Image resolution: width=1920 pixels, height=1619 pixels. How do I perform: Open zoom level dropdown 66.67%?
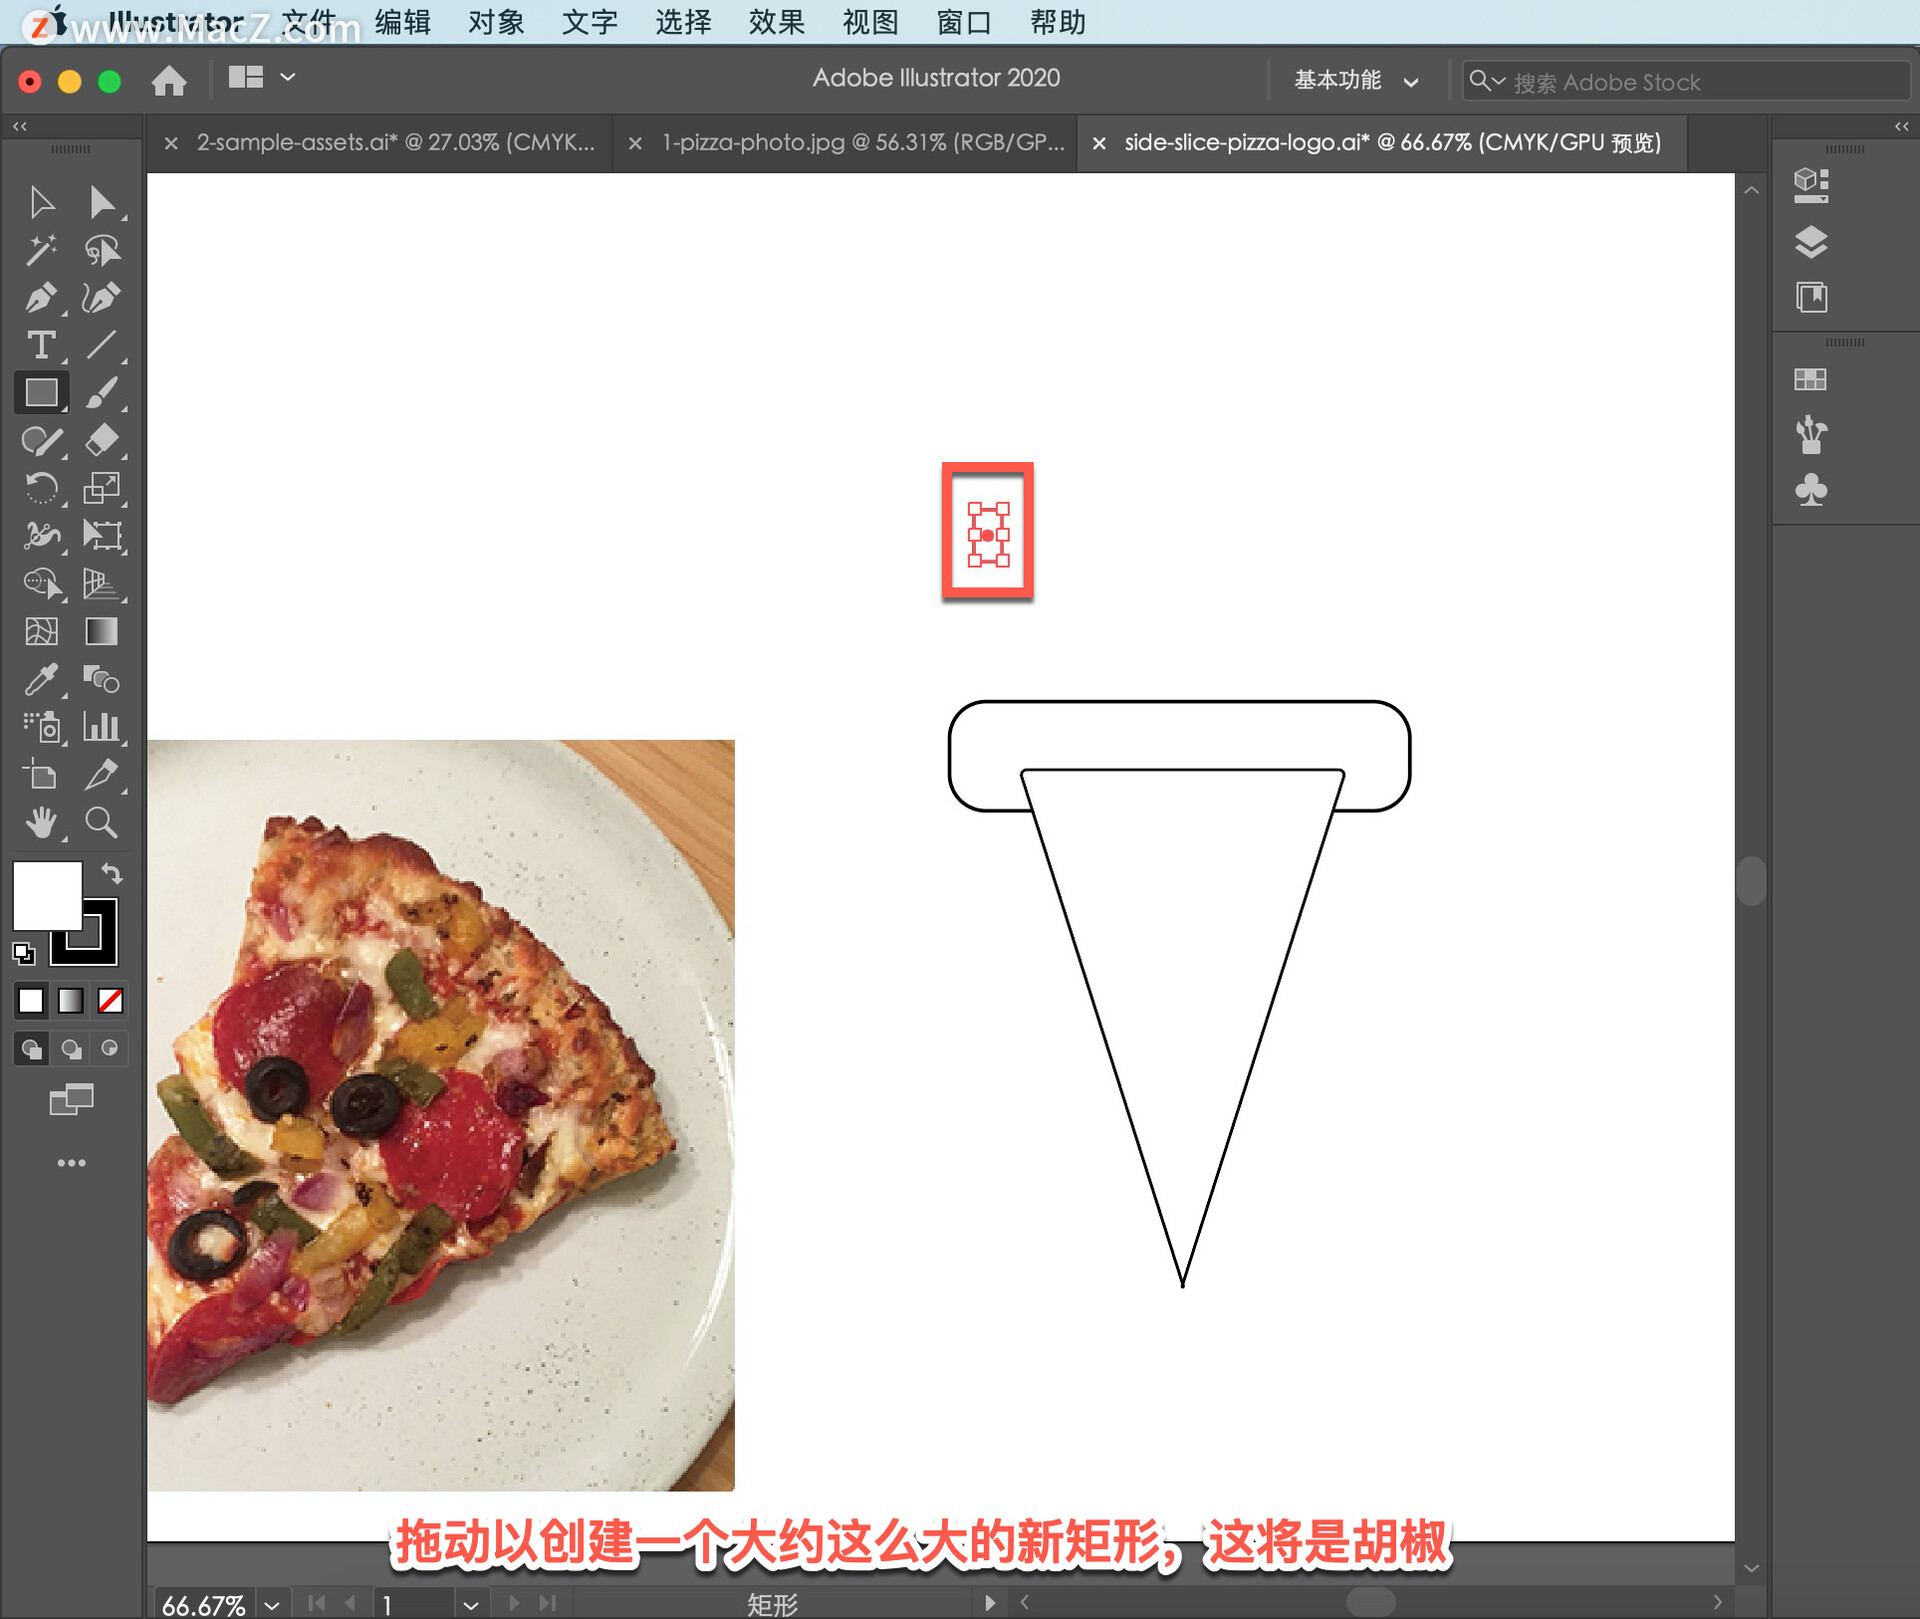tap(272, 1605)
